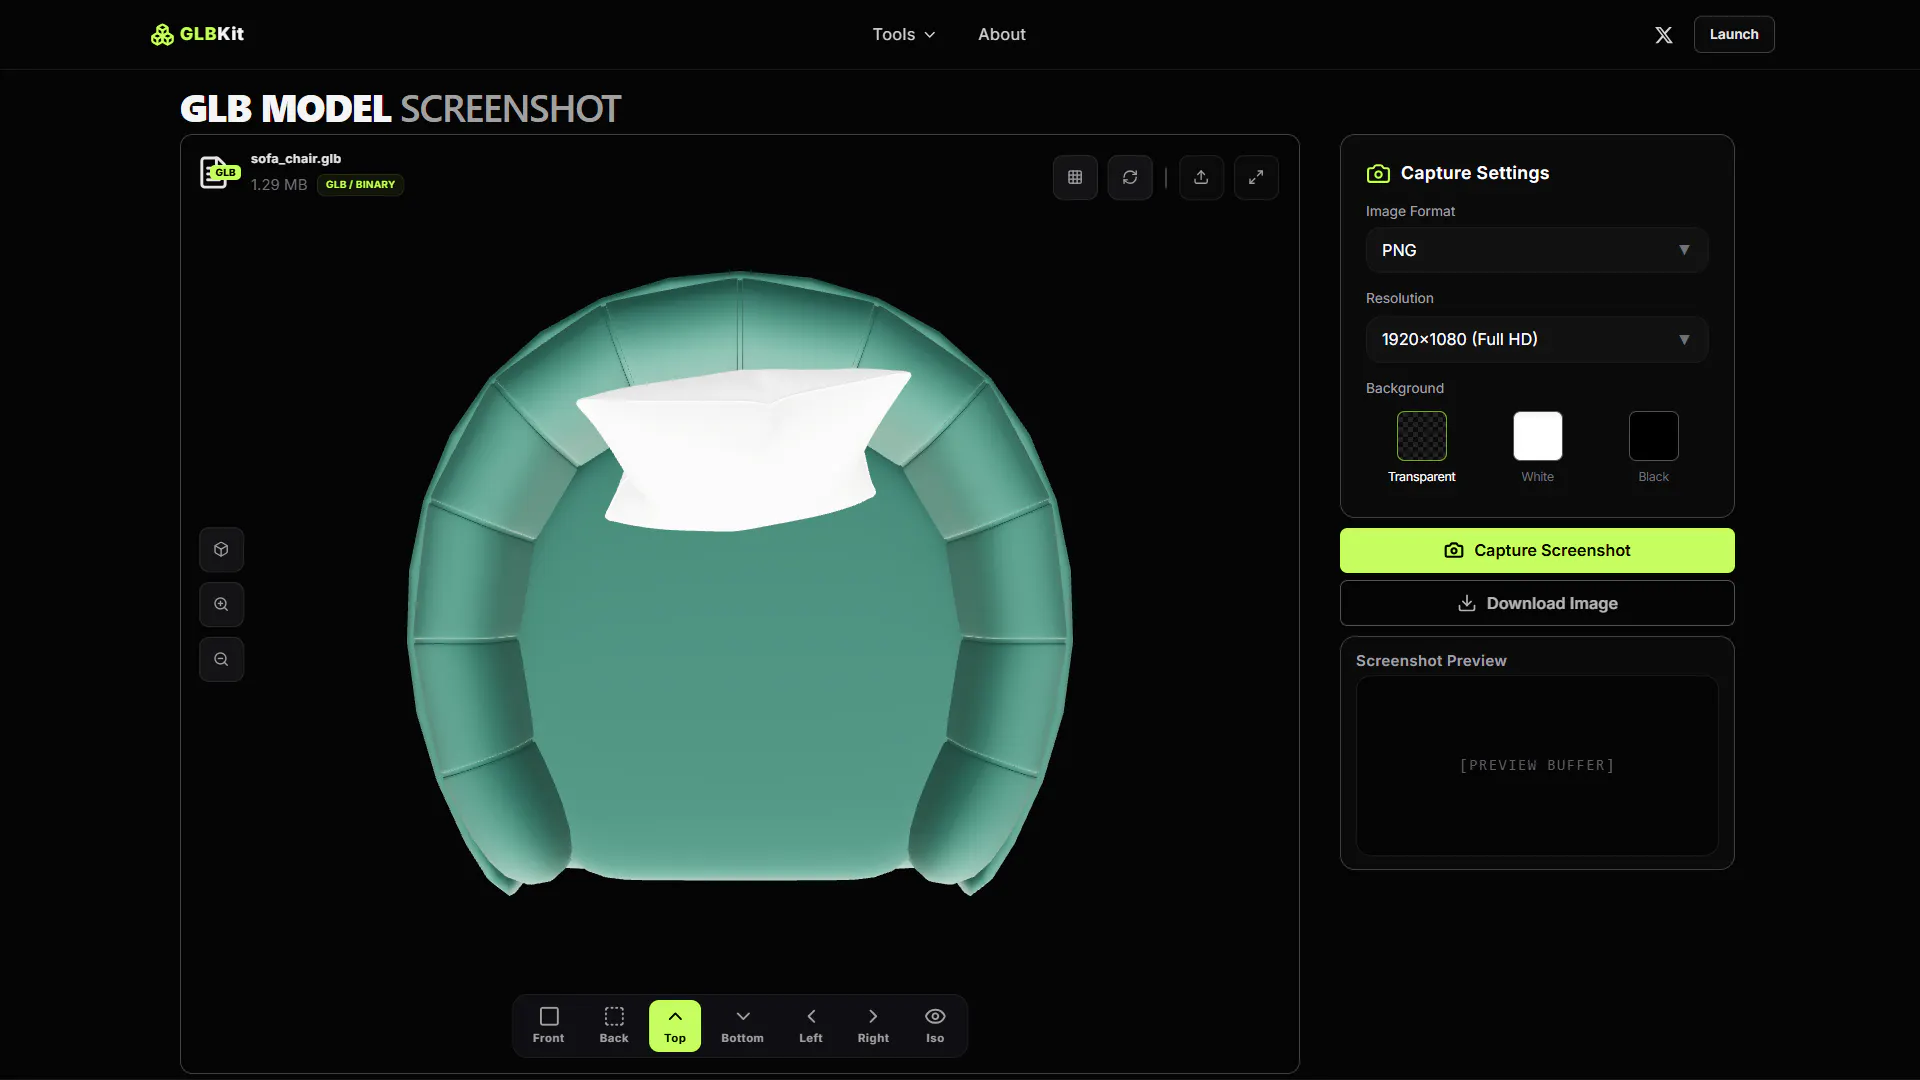Select the White background swatch
Screen dimensions: 1920x1080
1537,436
